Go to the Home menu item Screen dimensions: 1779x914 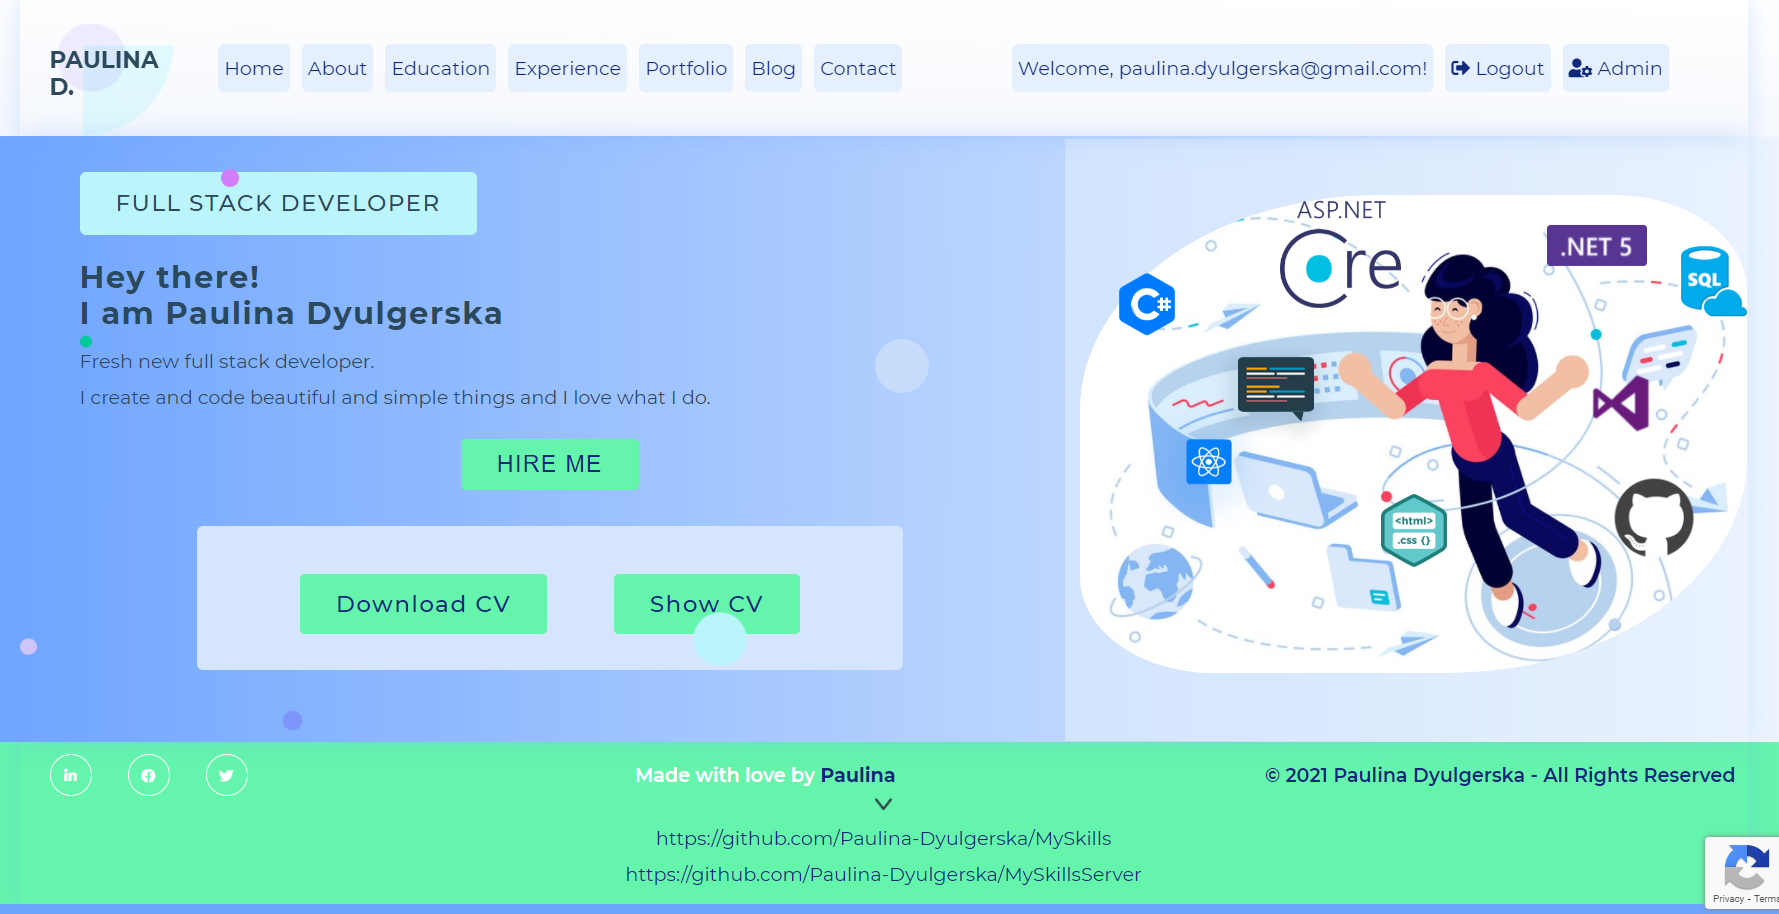tap(254, 68)
